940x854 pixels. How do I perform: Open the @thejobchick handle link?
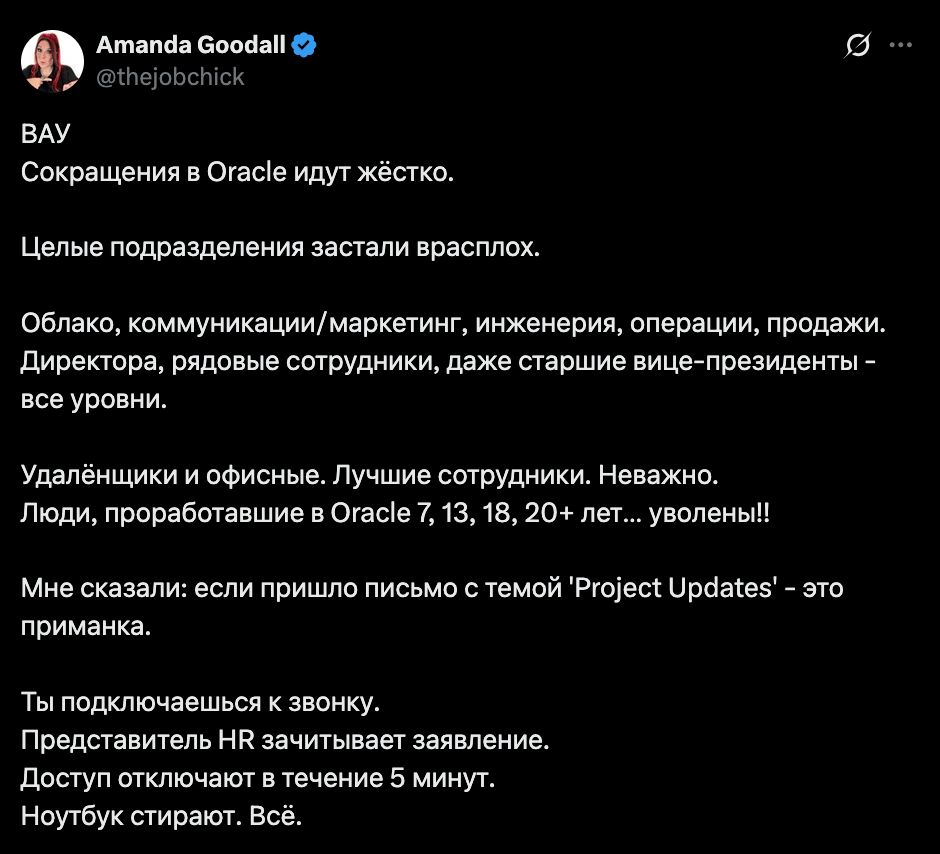coord(170,76)
